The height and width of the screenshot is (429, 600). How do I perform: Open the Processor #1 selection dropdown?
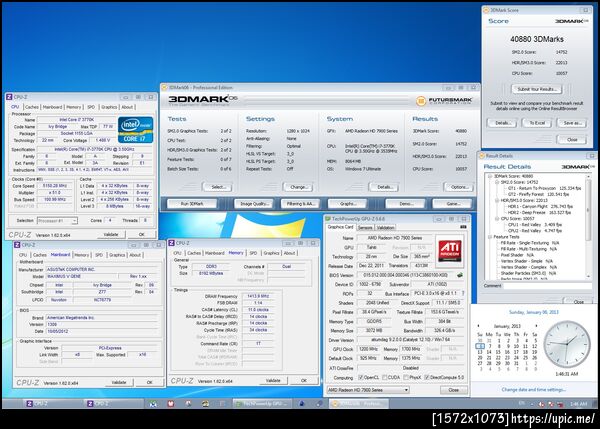pyautogui.click(x=57, y=220)
